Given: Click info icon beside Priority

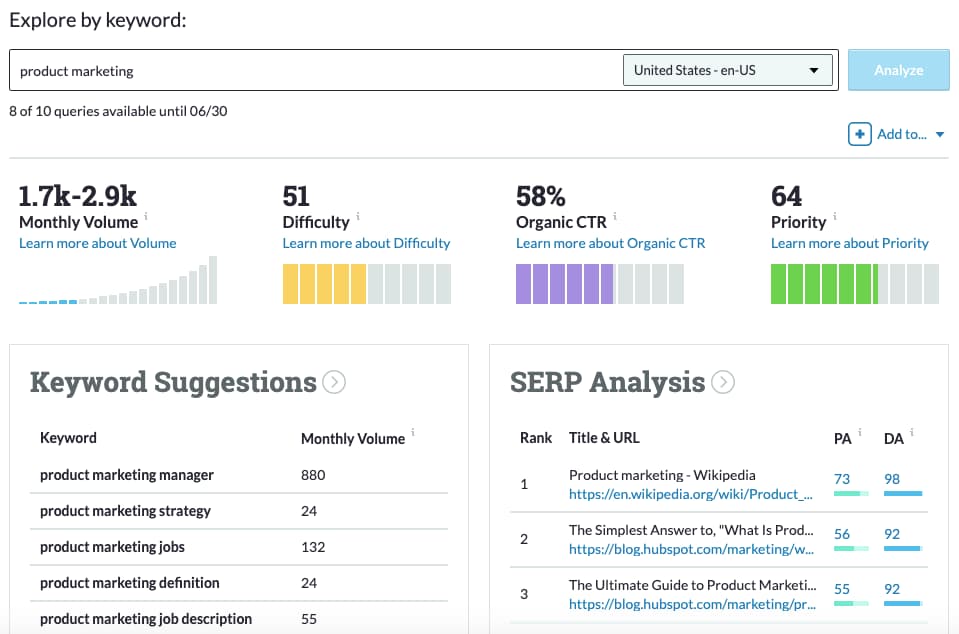Looking at the screenshot, I should coord(835,216).
